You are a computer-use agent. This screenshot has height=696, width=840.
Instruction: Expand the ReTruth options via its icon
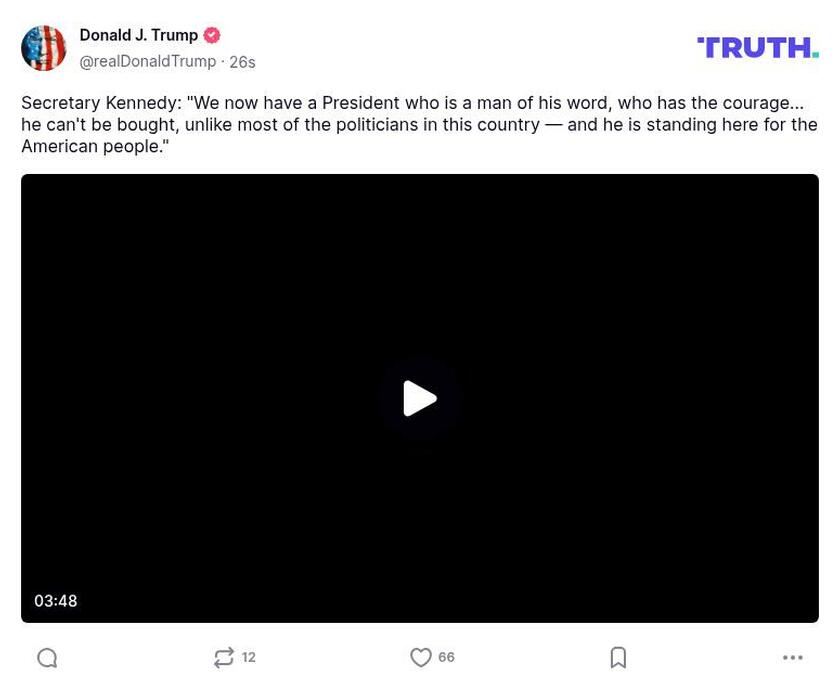[x=225, y=657]
